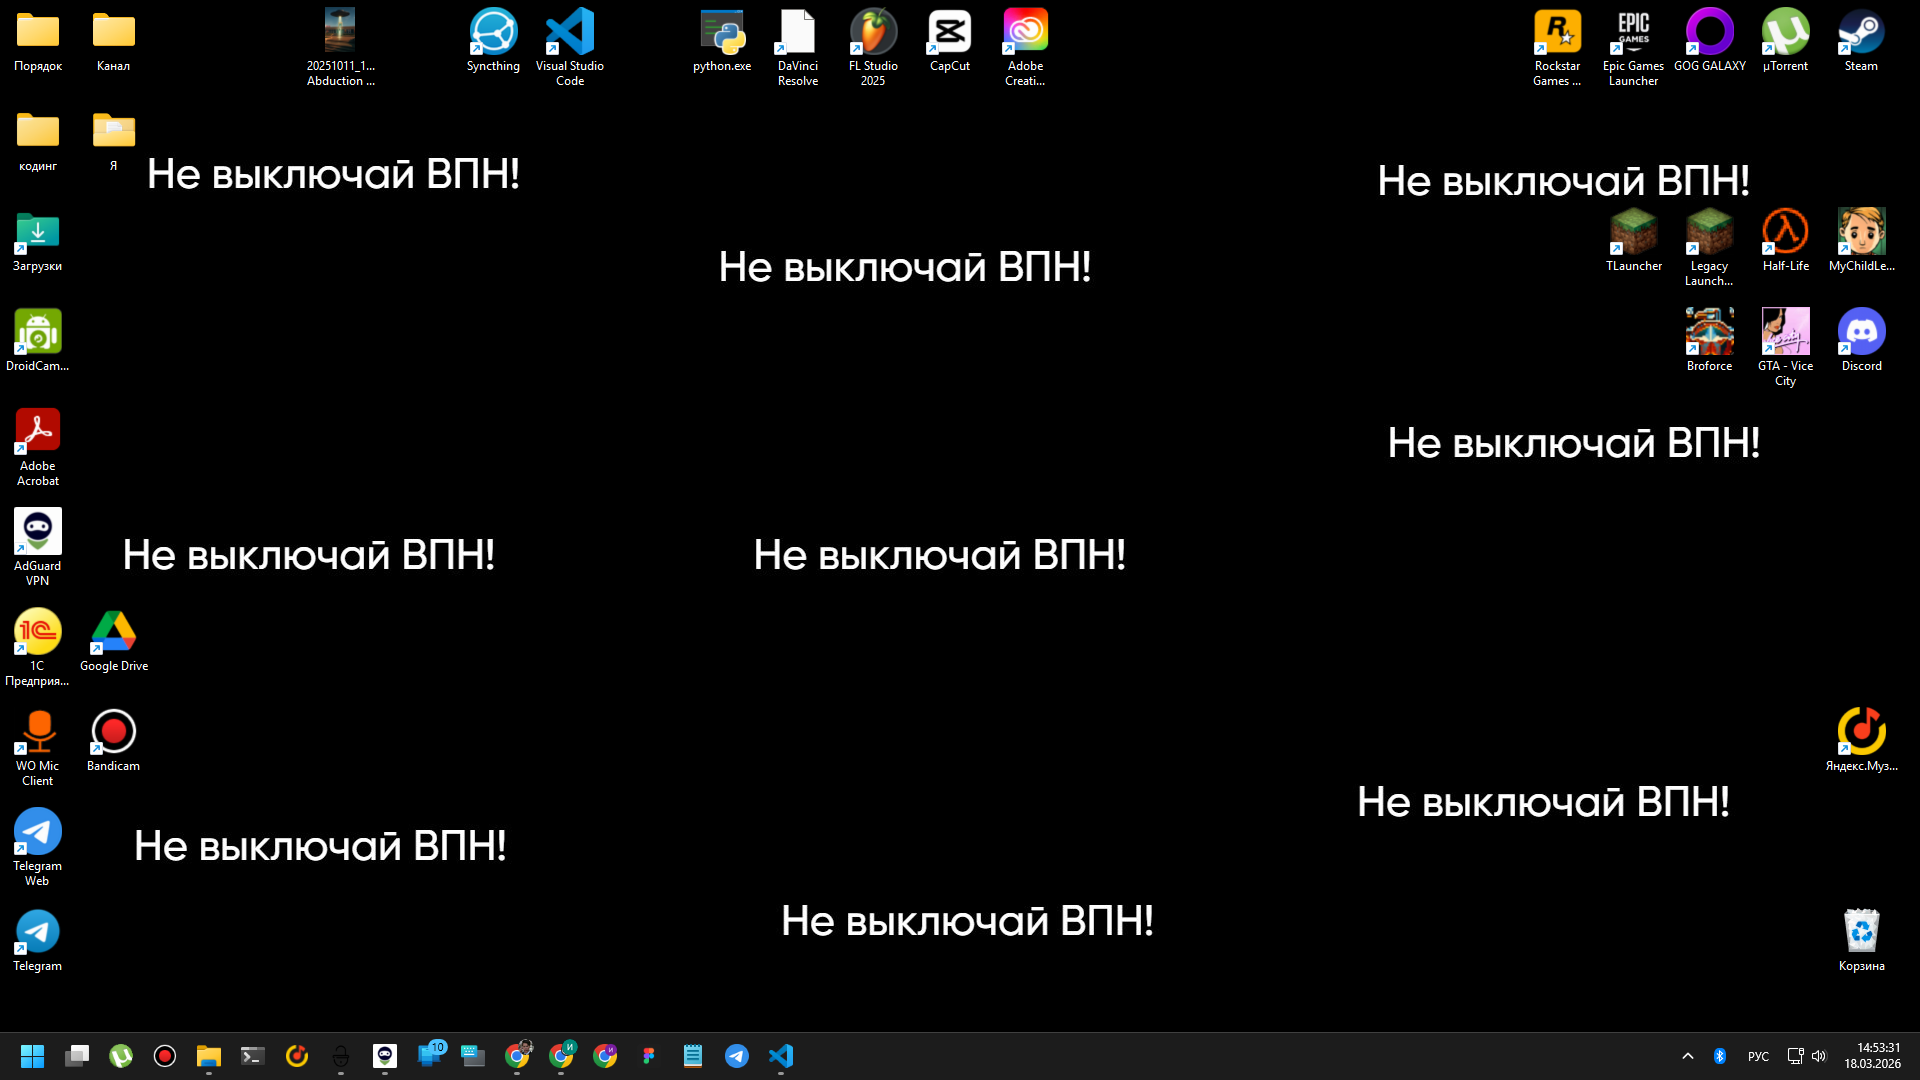The height and width of the screenshot is (1080, 1920).
Task: Open the Загрузки folder on the desktop
Action: point(38,233)
